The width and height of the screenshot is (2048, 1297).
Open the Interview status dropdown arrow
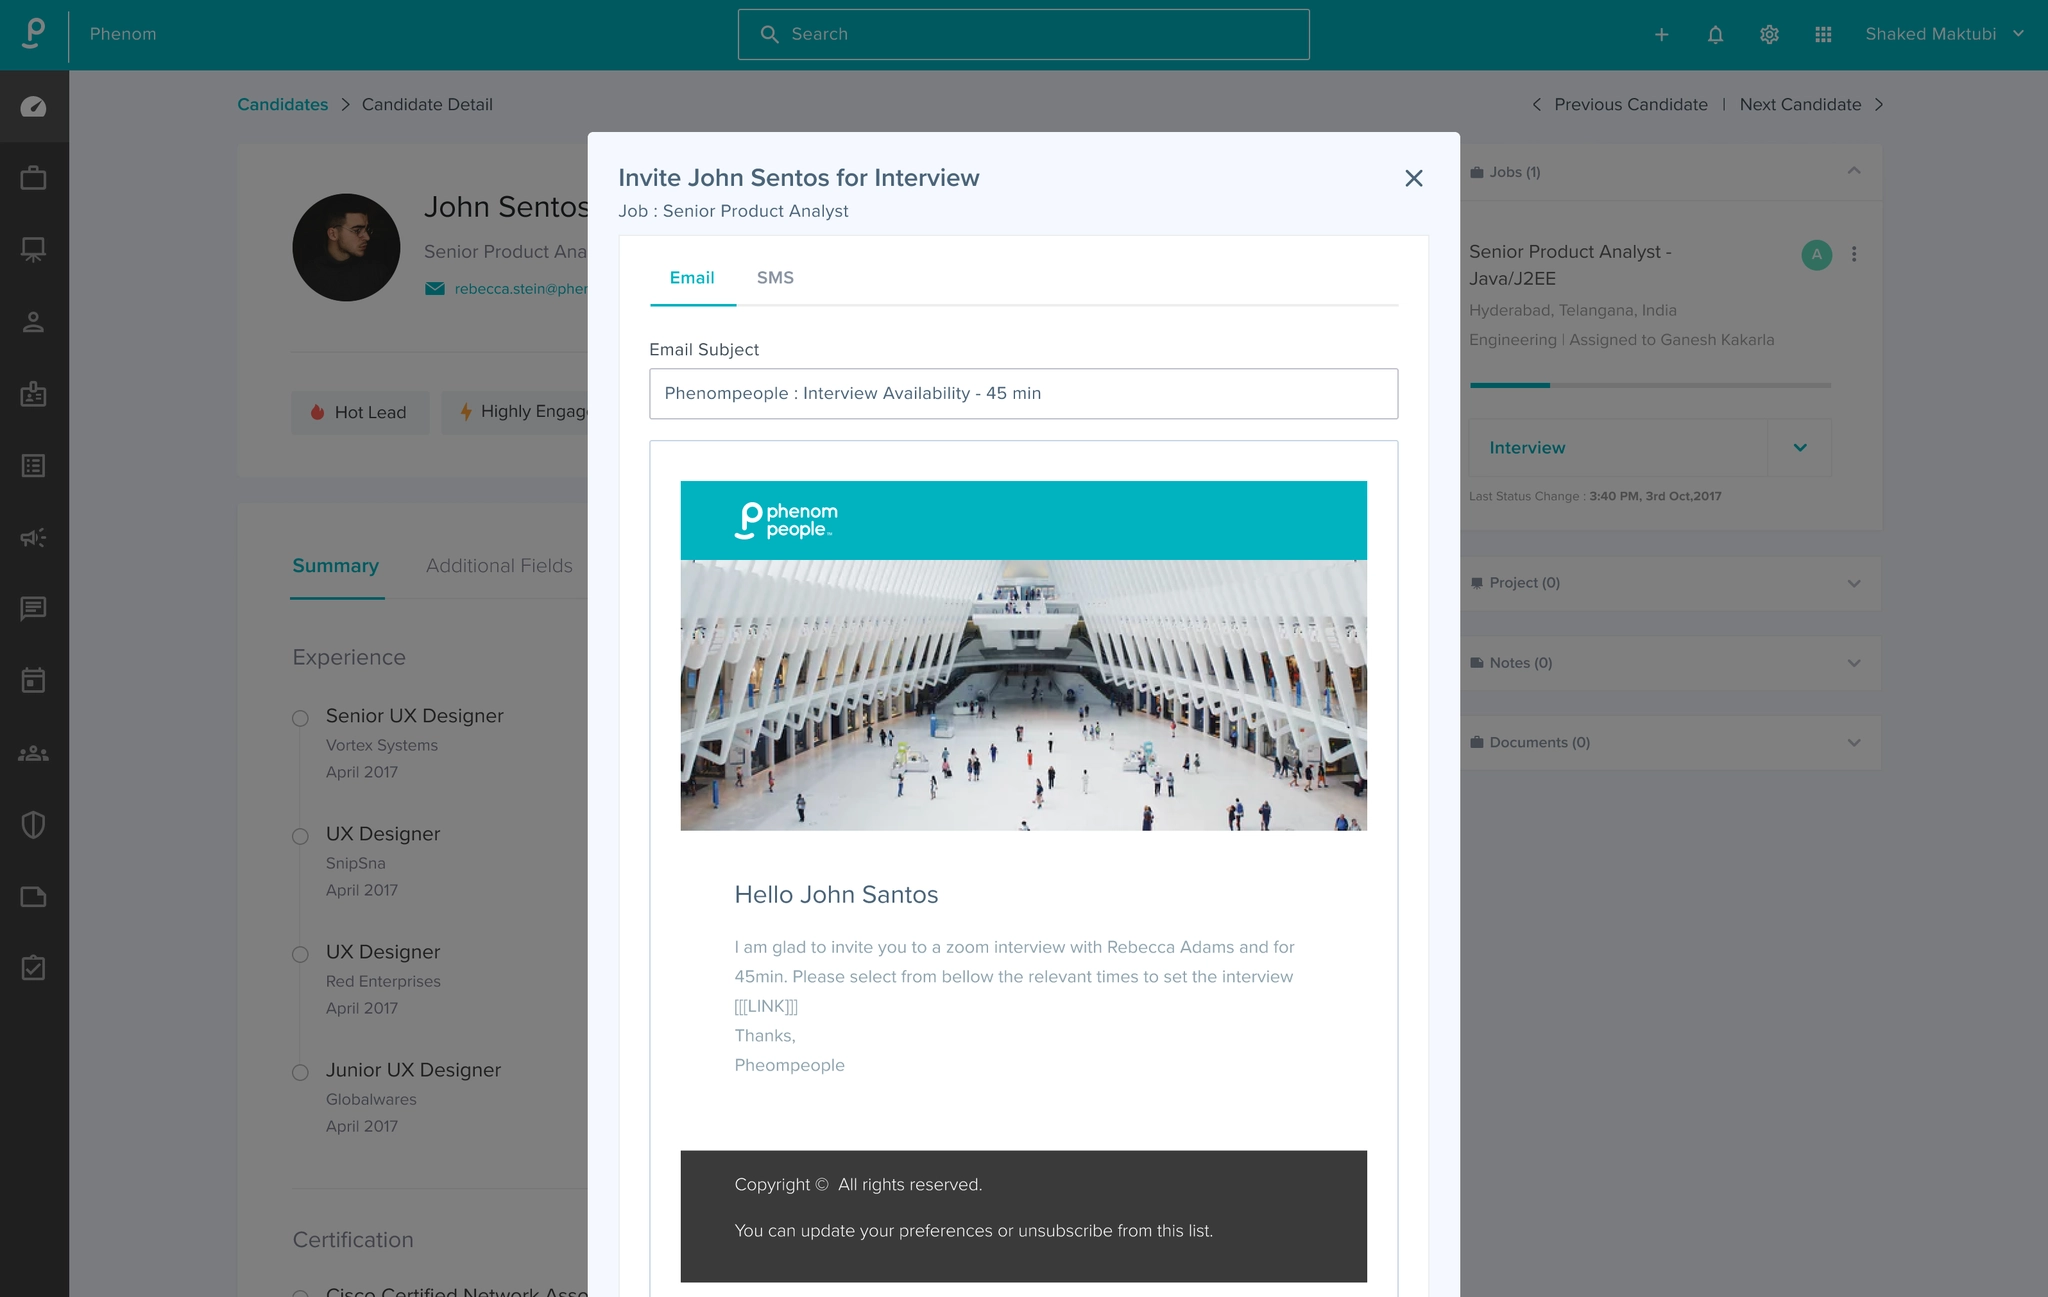[1800, 448]
